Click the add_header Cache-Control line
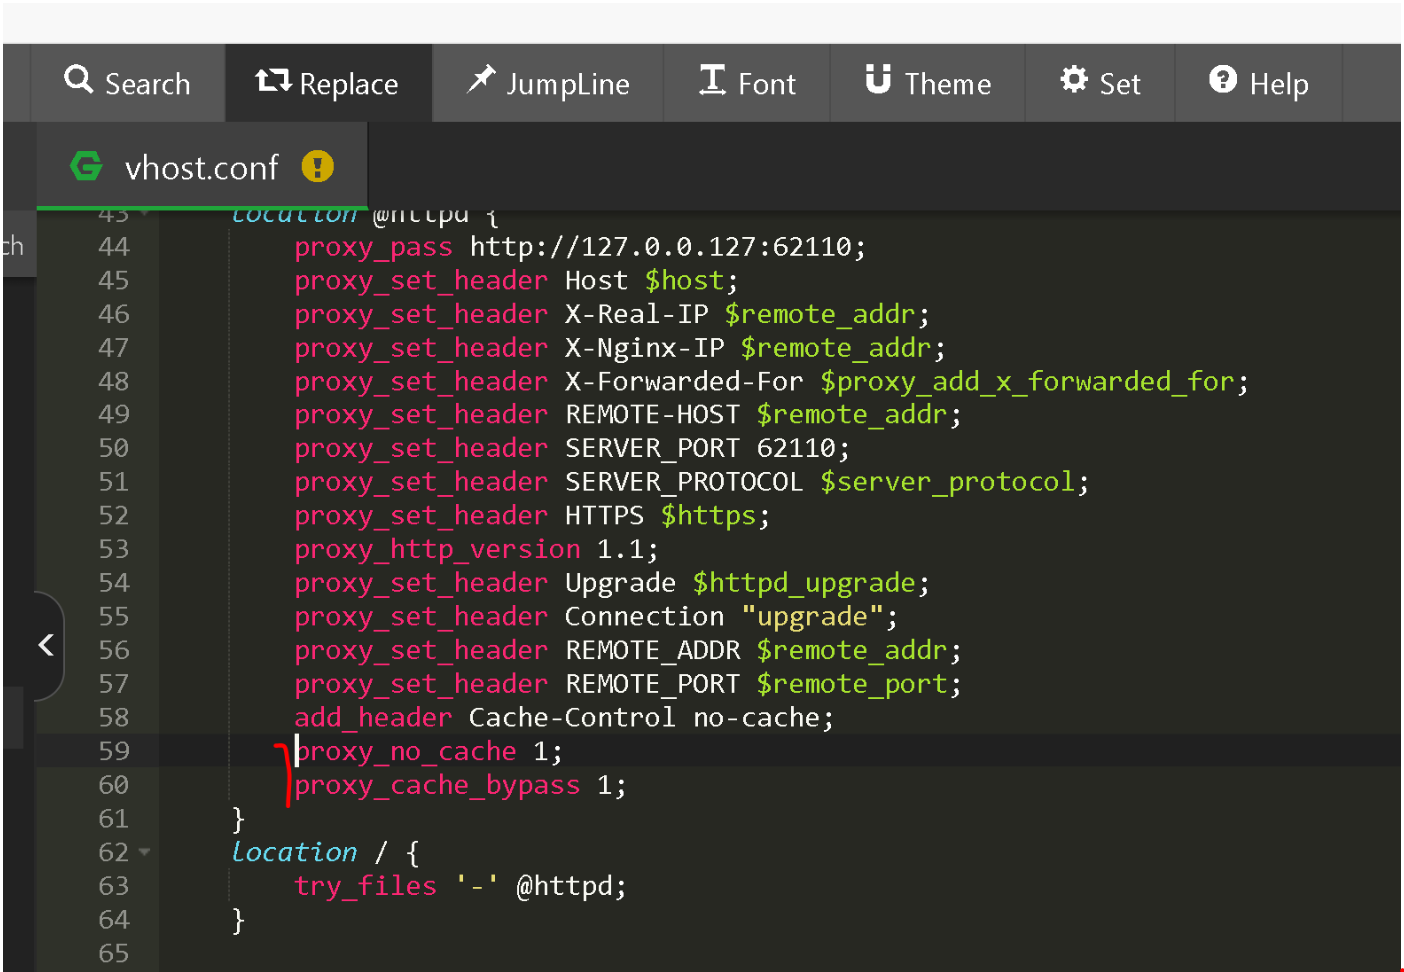This screenshot has width=1404, height=972. (x=563, y=718)
